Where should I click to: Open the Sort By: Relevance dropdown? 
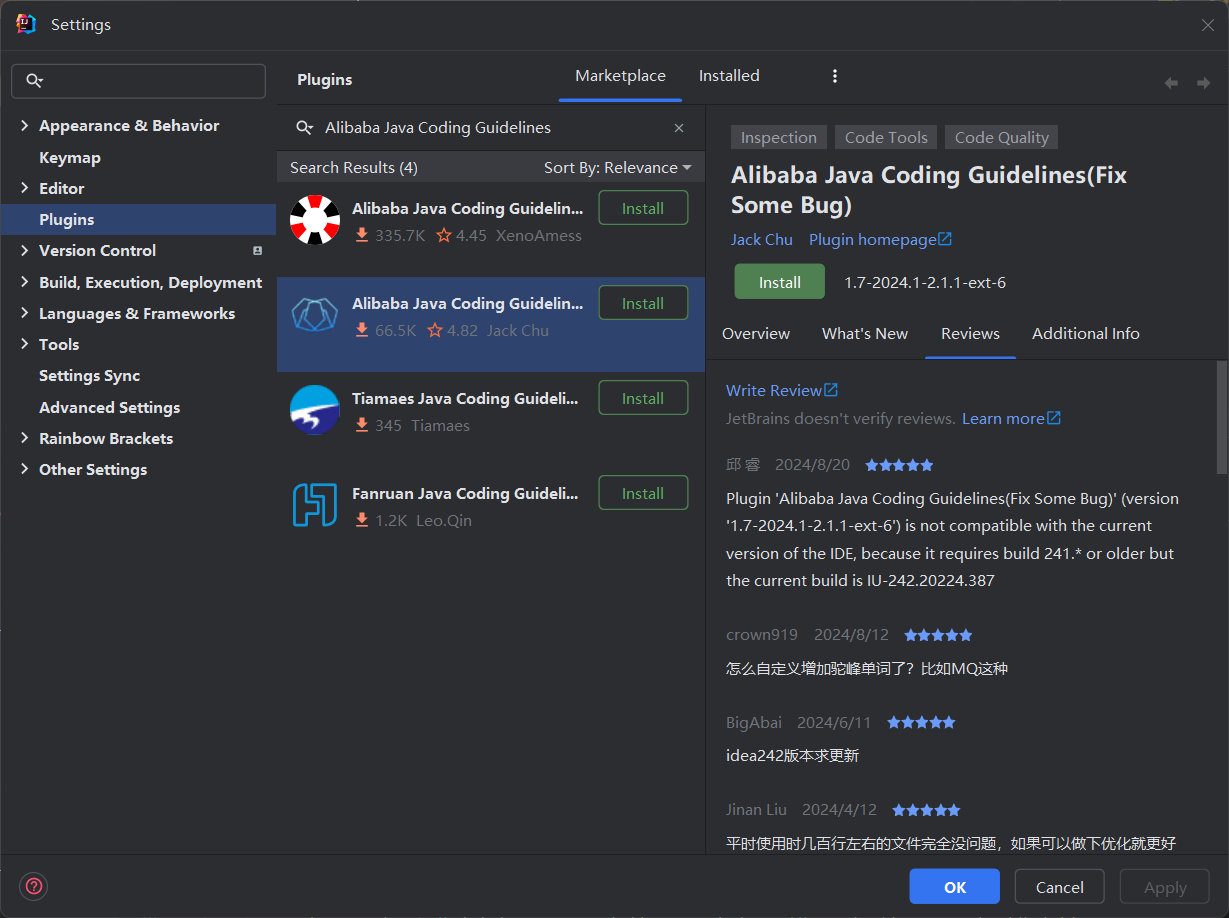pyautogui.click(x=618, y=168)
